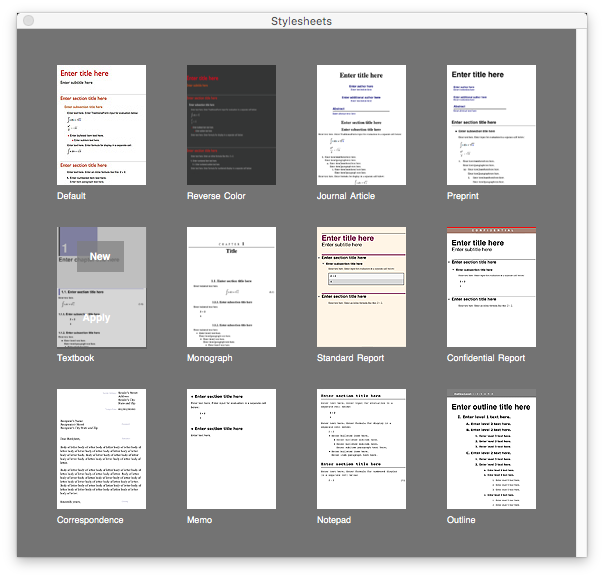This screenshot has width=604, height=578.
Task: Pick the Outline stylesheet thumbnail
Action: click(x=491, y=449)
